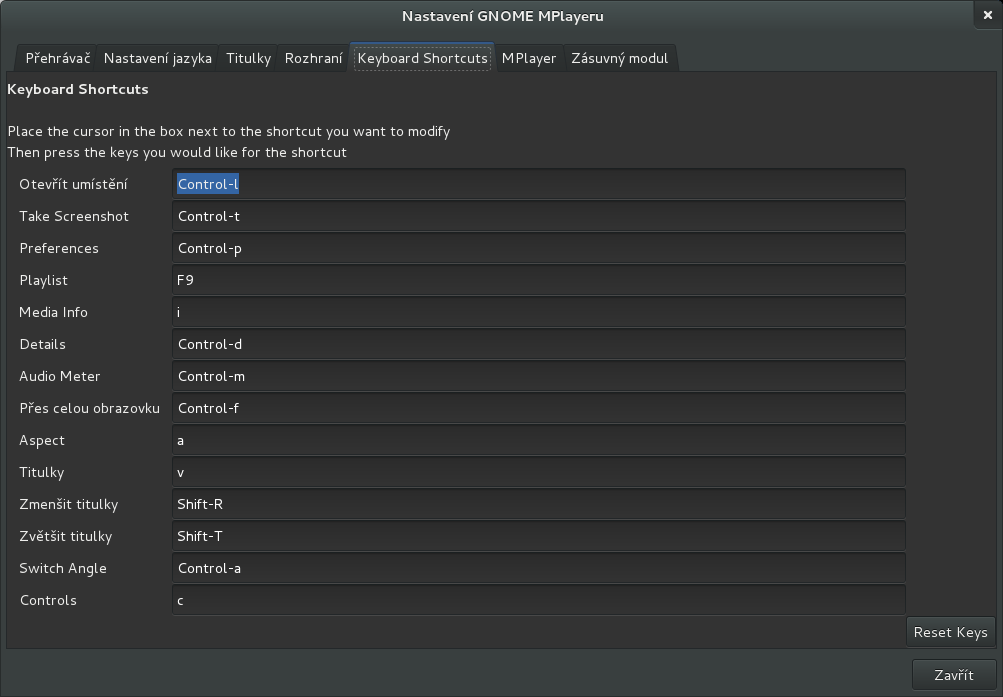Open the MPlayer tab
Viewport: 1003px width, 697px height.
click(529, 58)
